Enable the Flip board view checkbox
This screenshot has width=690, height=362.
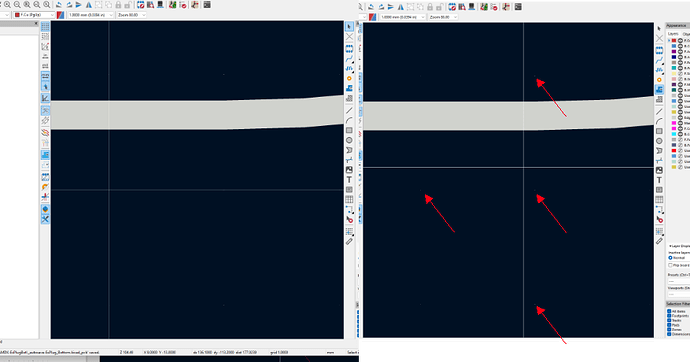coord(670,265)
